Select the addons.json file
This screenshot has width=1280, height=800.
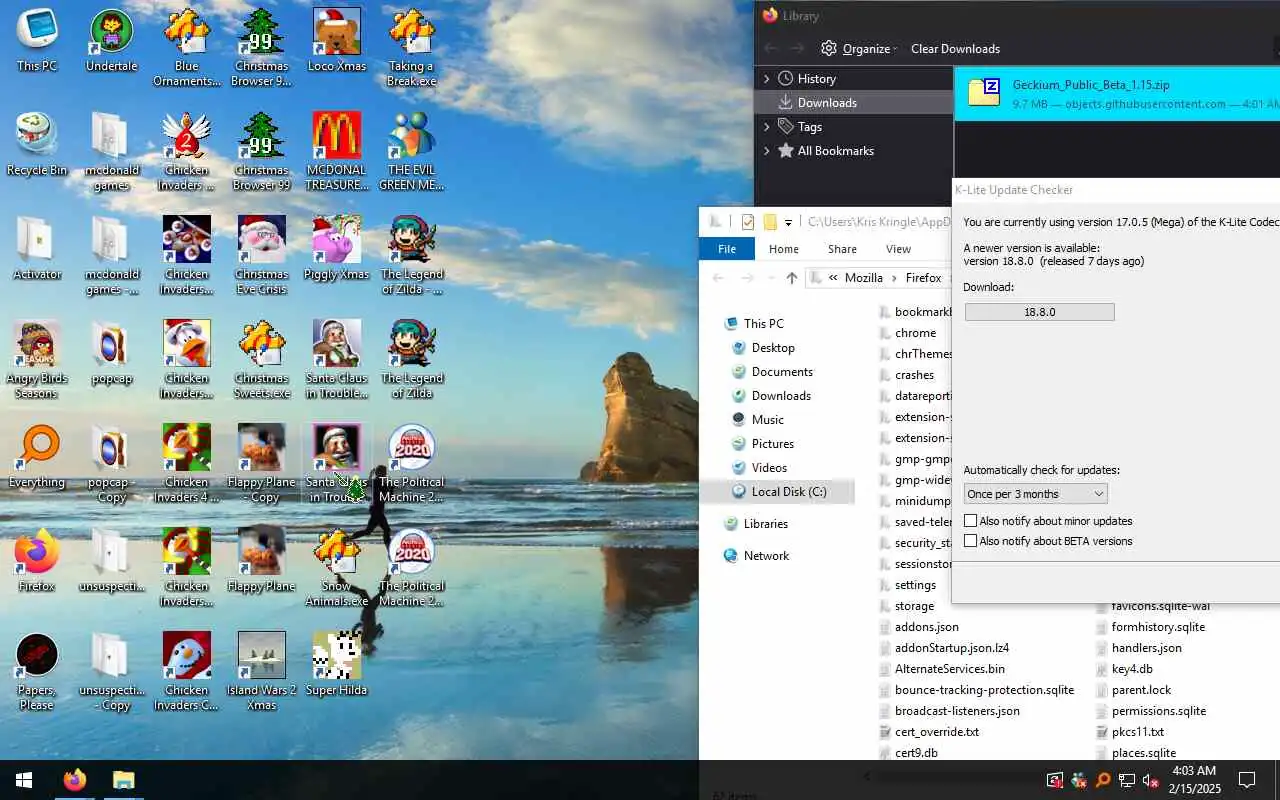[x=926, y=627]
